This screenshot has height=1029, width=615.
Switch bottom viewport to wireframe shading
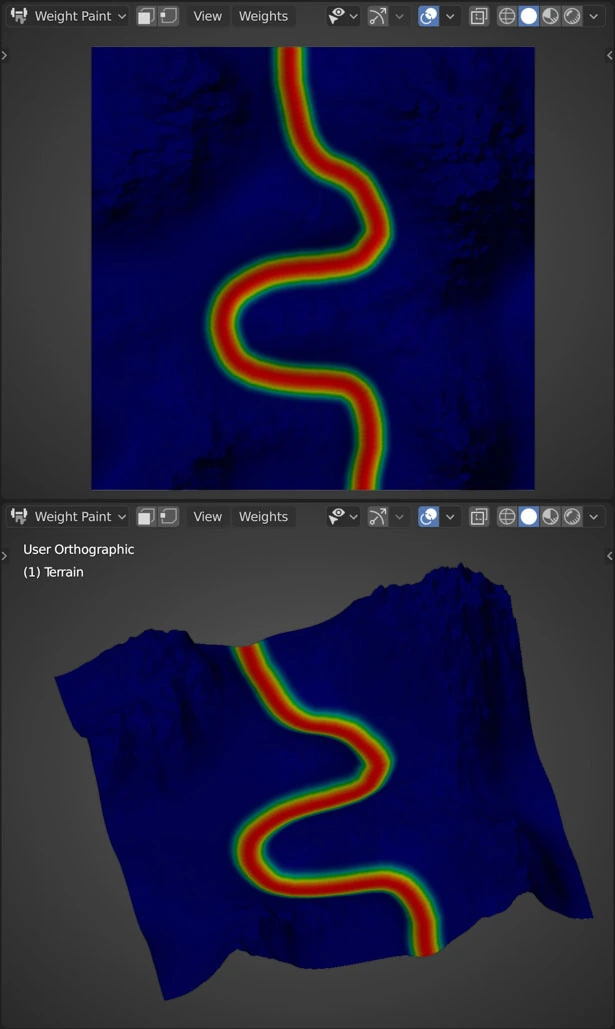pyautogui.click(x=507, y=517)
